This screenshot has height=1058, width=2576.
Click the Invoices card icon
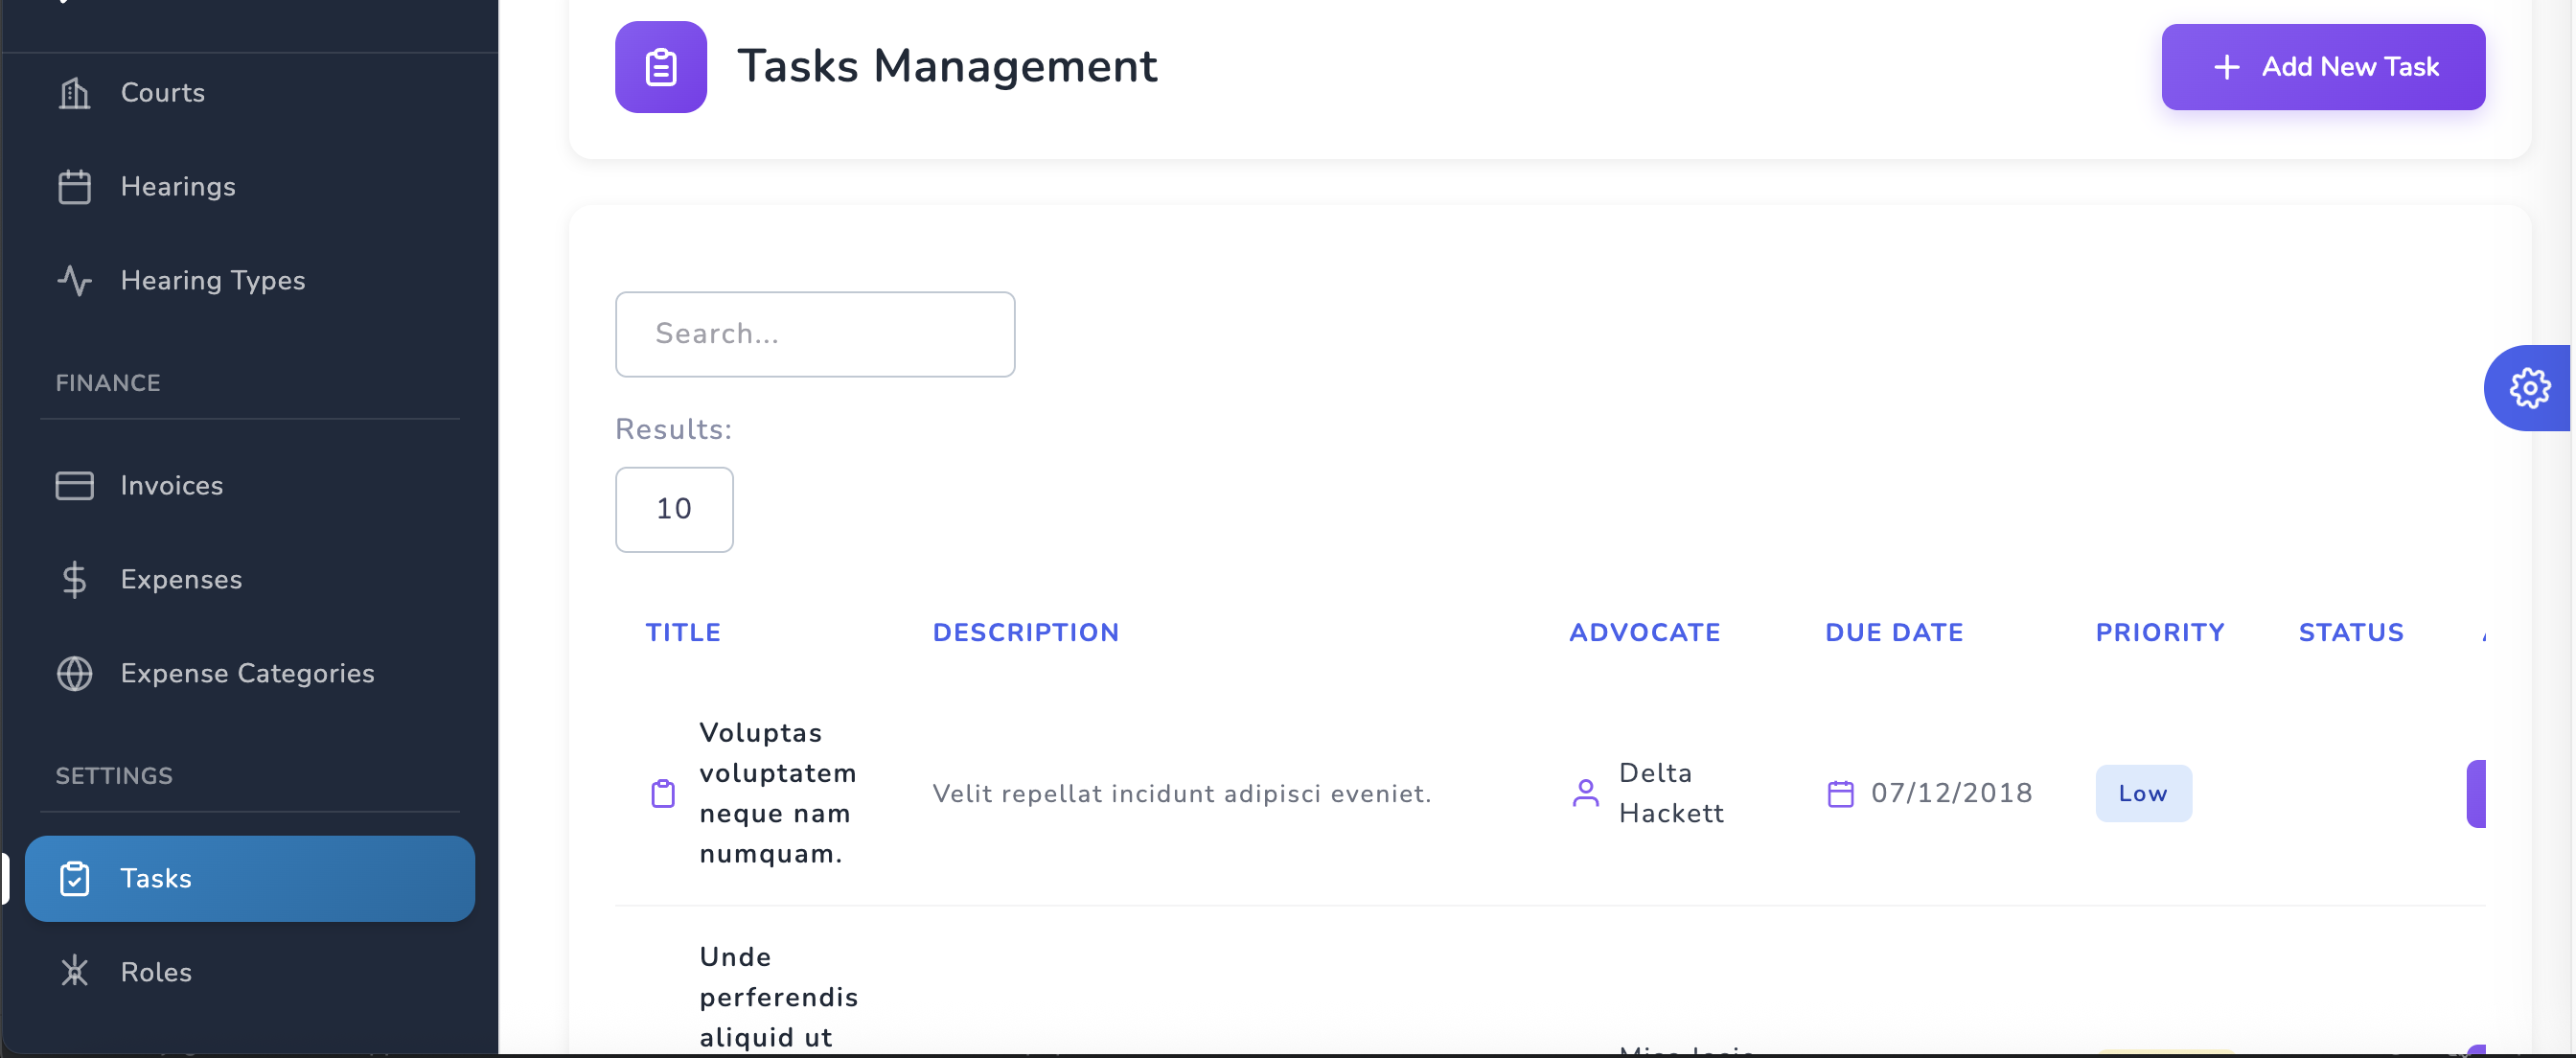[x=74, y=486]
